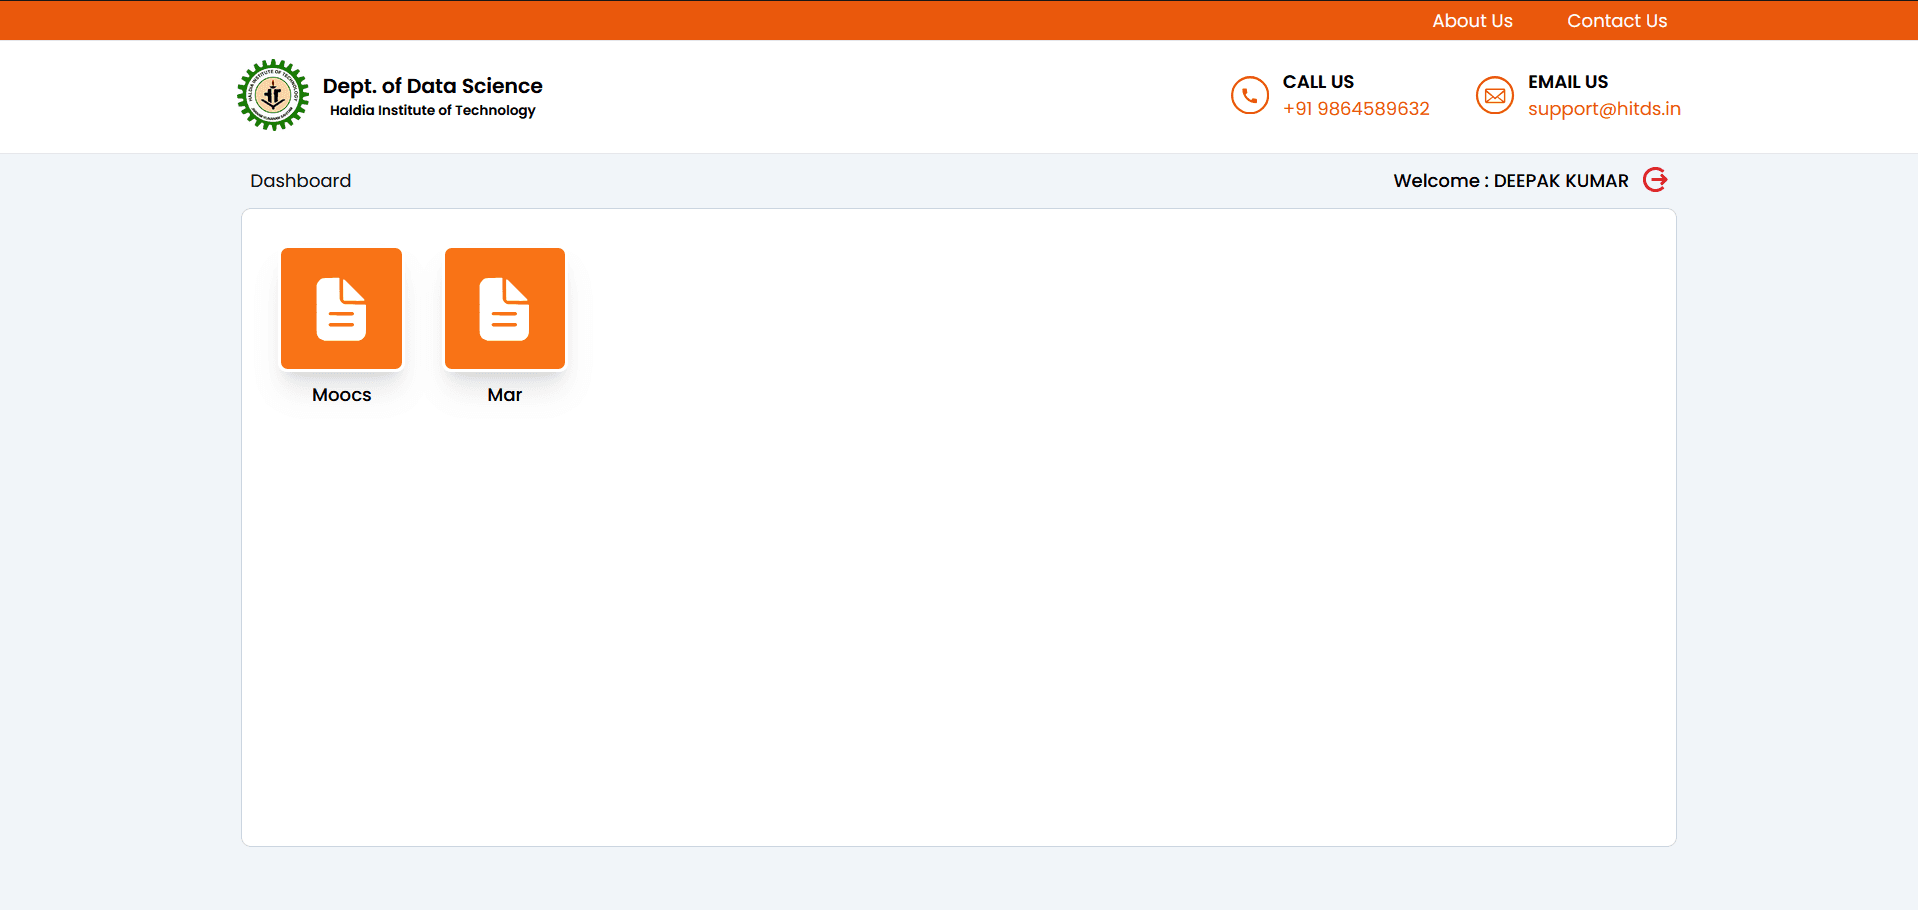This screenshot has height=910, width=1918.
Task: Open the Moocs document tile
Action: [x=341, y=309]
